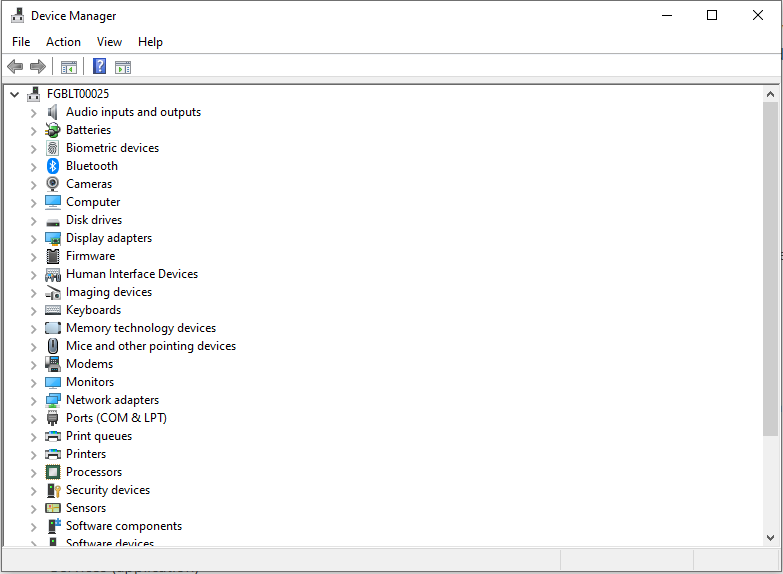Select the Security devices label

pyautogui.click(x=108, y=490)
